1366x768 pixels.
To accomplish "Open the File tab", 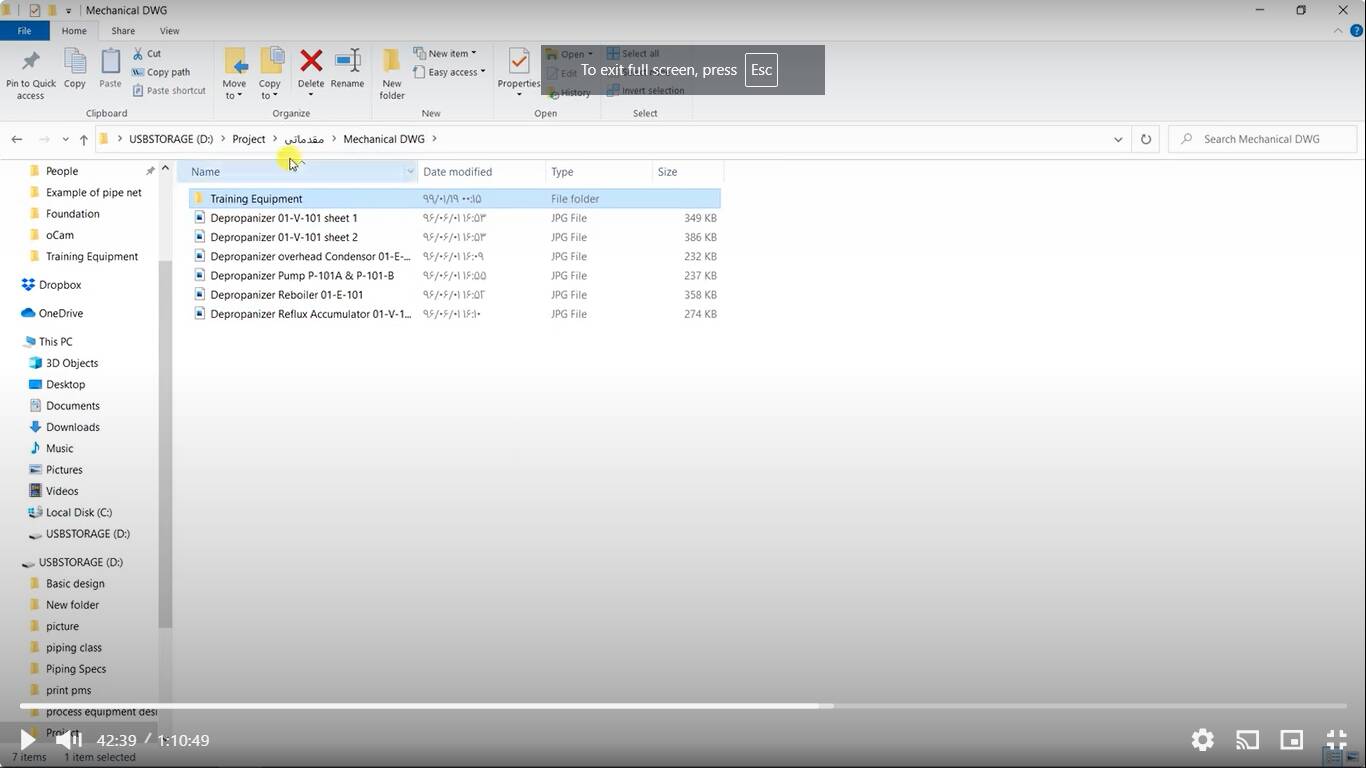I will (24, 31).
